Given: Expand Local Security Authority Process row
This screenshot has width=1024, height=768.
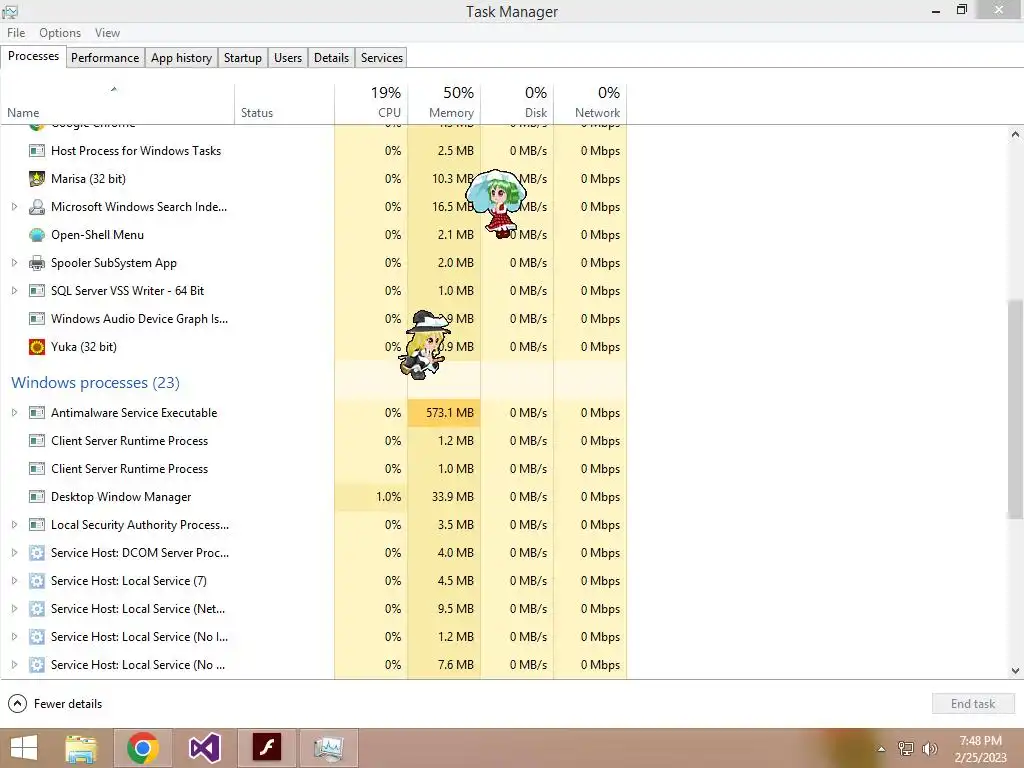Looking at the screenshot, I should (x=14, y=524).
